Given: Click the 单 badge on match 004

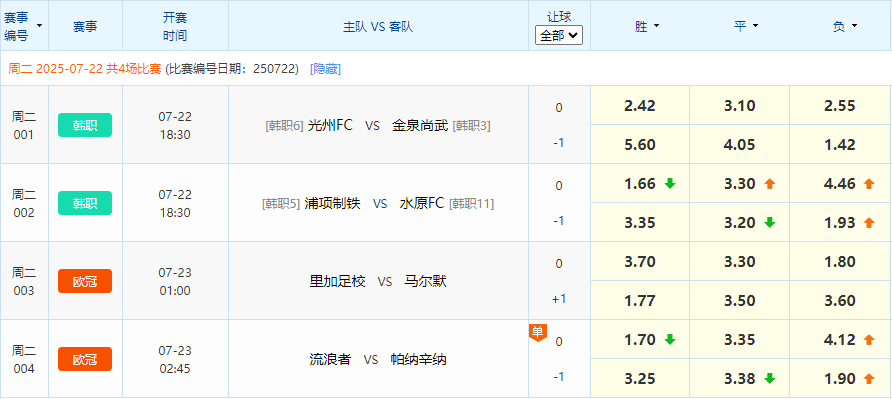Looking at the screenshot, I should coord(538,332).
